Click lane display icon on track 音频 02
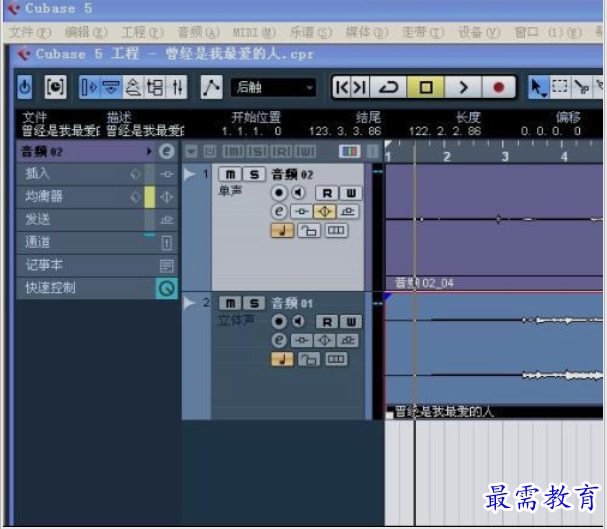 tap(336, 231)
